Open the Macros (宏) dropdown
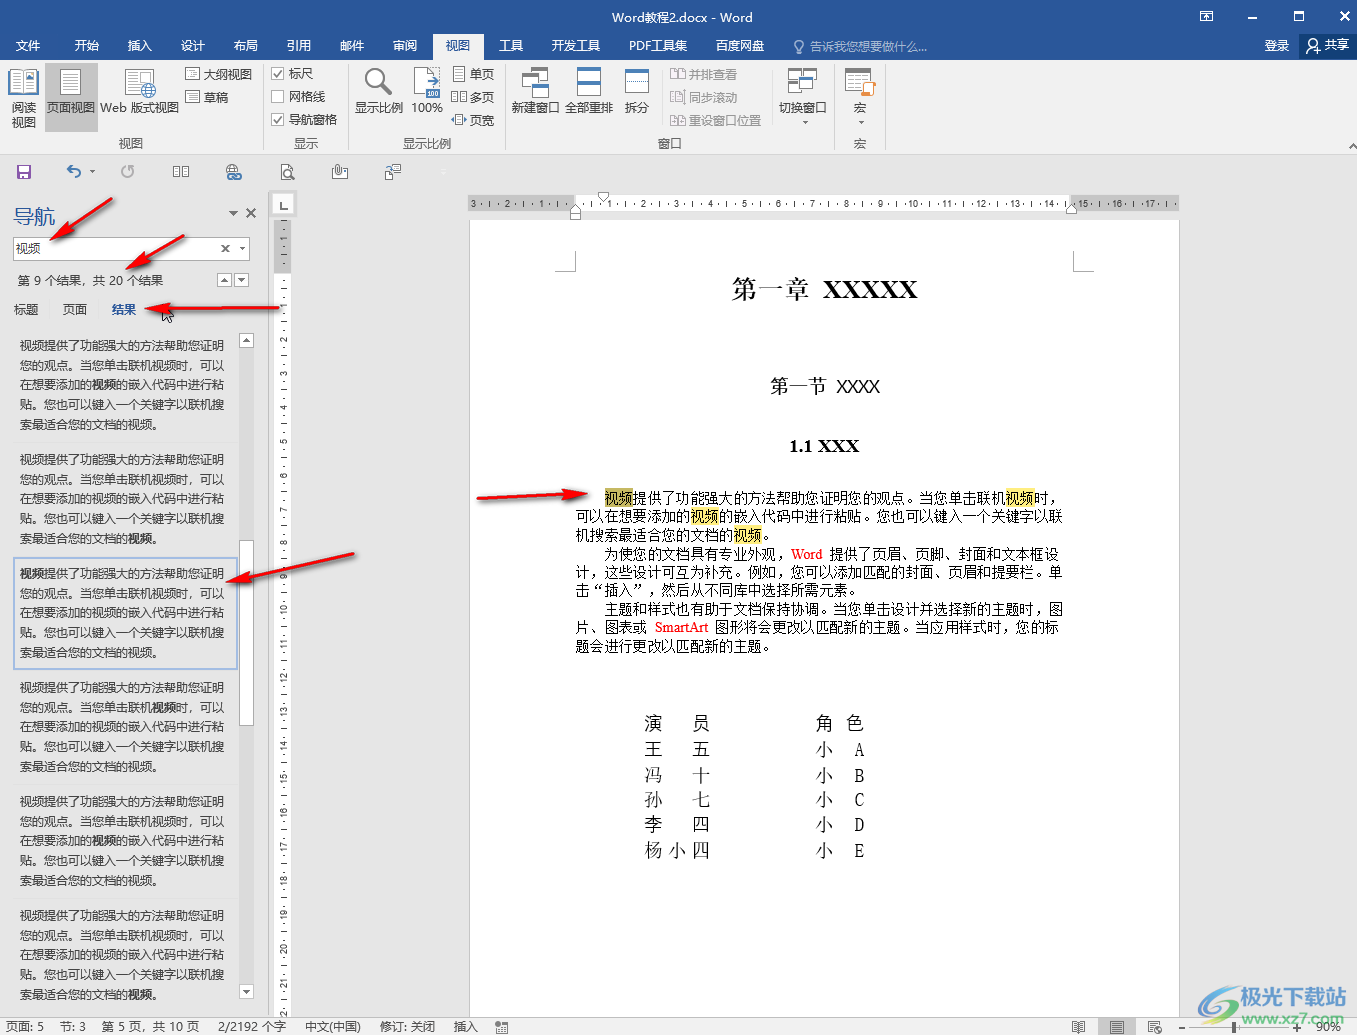 [x=860, y=96]
